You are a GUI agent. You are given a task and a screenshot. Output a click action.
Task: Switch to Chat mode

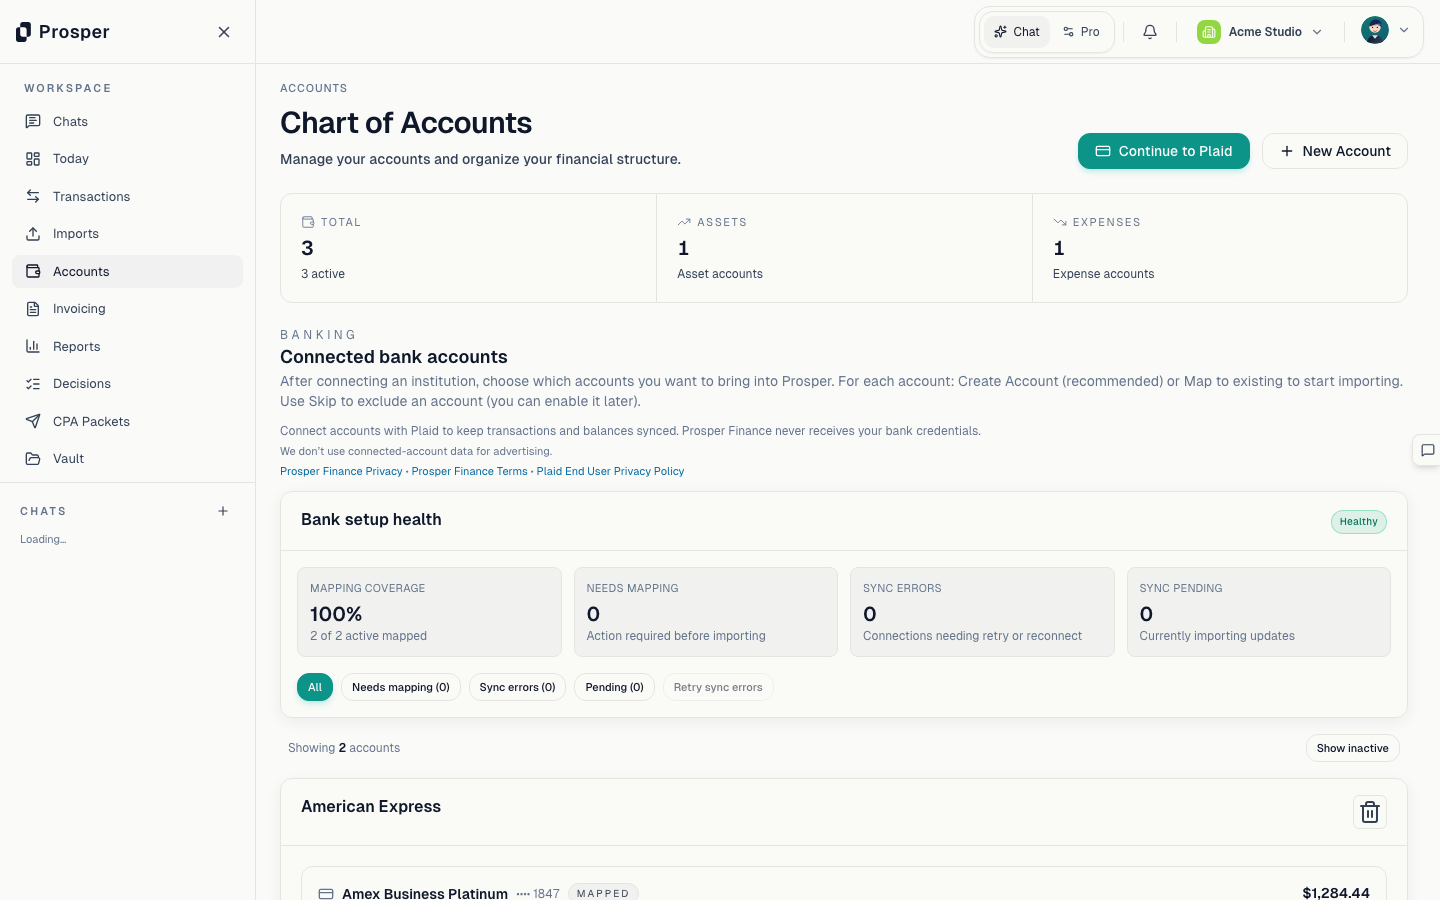click(x=1017, y=32)
